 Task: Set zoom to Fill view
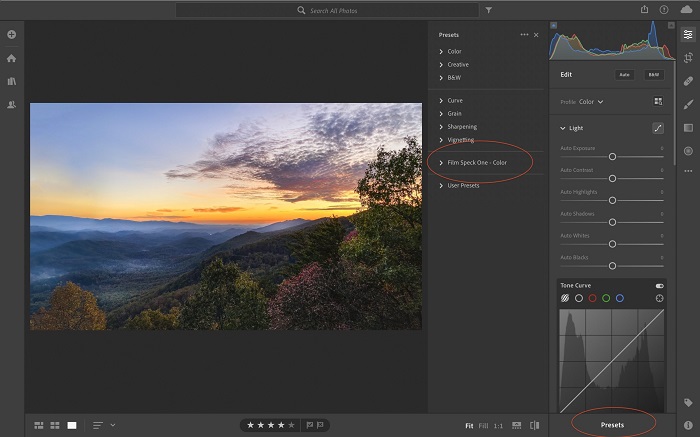(484, 425)
